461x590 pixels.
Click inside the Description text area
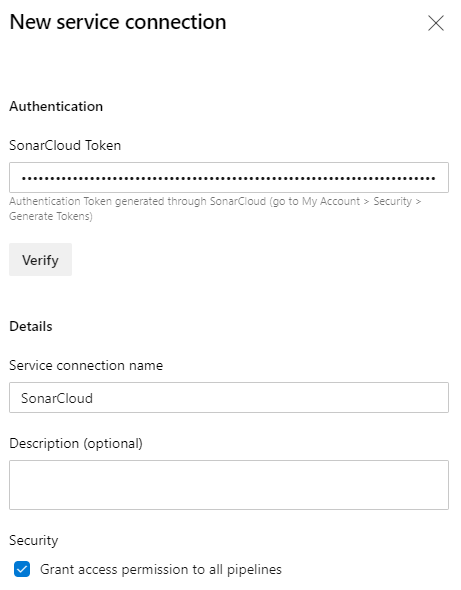pyautogui.click(x=229, y=485)
